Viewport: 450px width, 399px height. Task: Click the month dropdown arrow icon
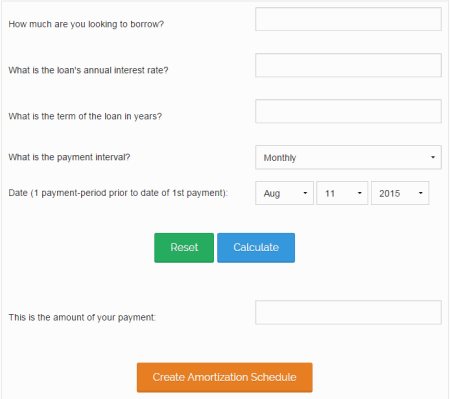click(x=305, y=193)
